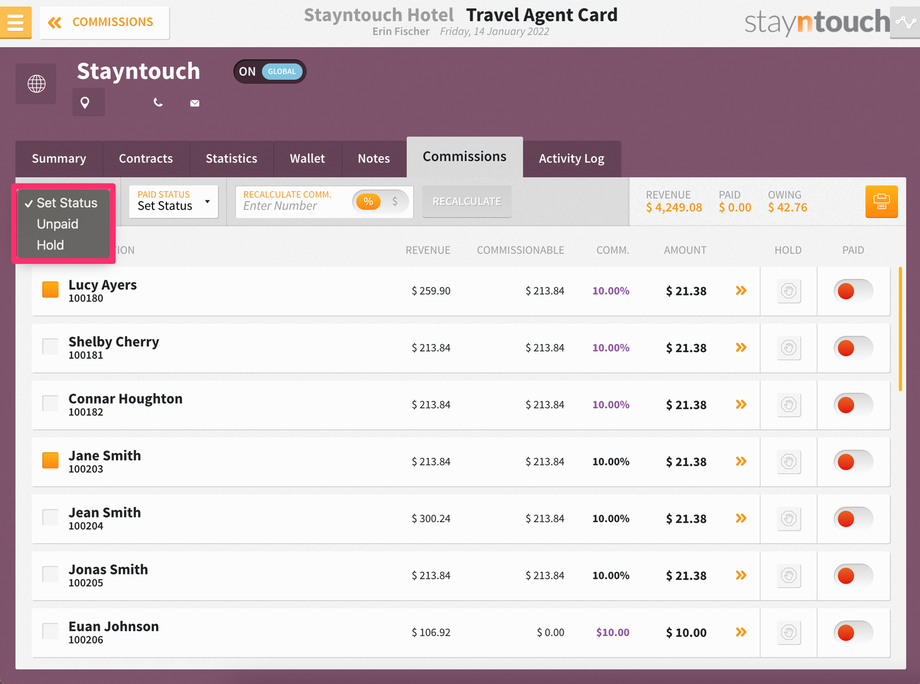
Task: Choose Set Status in open dropdown list
Action: point(63,203)
